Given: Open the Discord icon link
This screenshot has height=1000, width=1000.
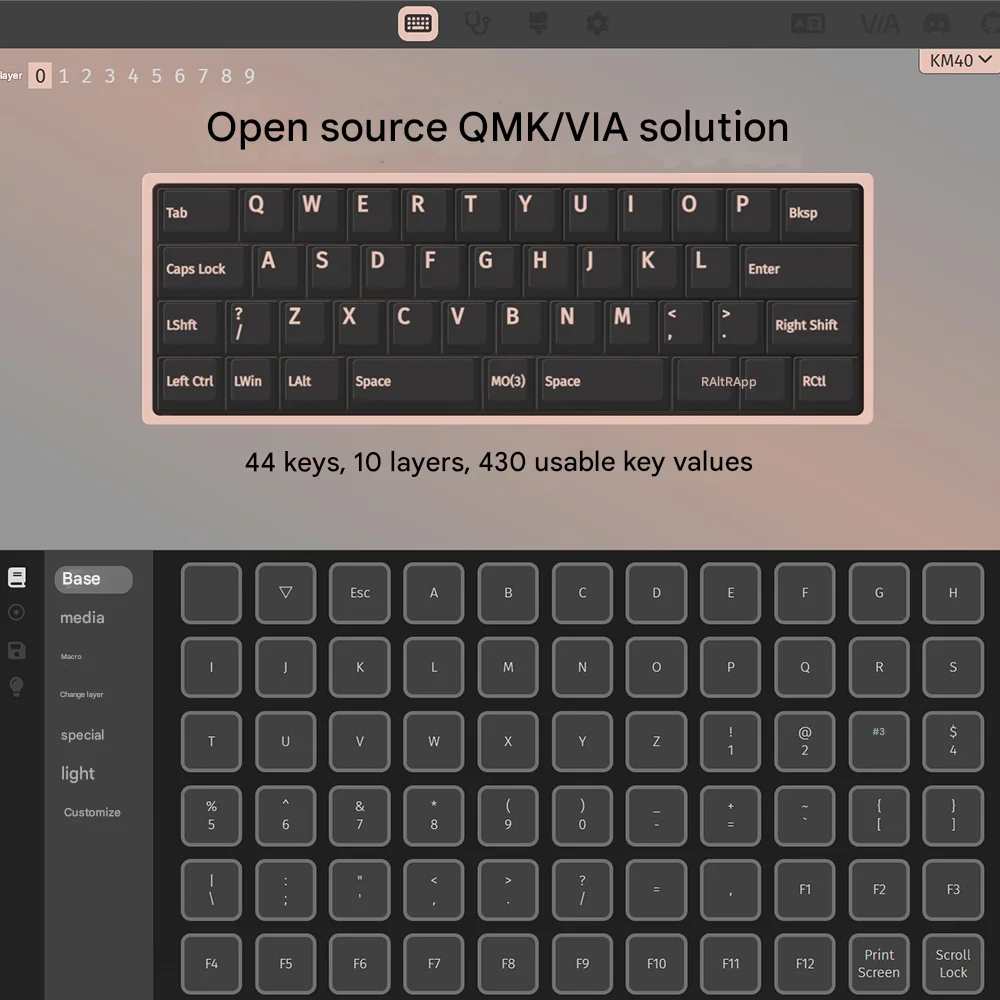Looking at the screenshot, I should (x=936, y=24).
